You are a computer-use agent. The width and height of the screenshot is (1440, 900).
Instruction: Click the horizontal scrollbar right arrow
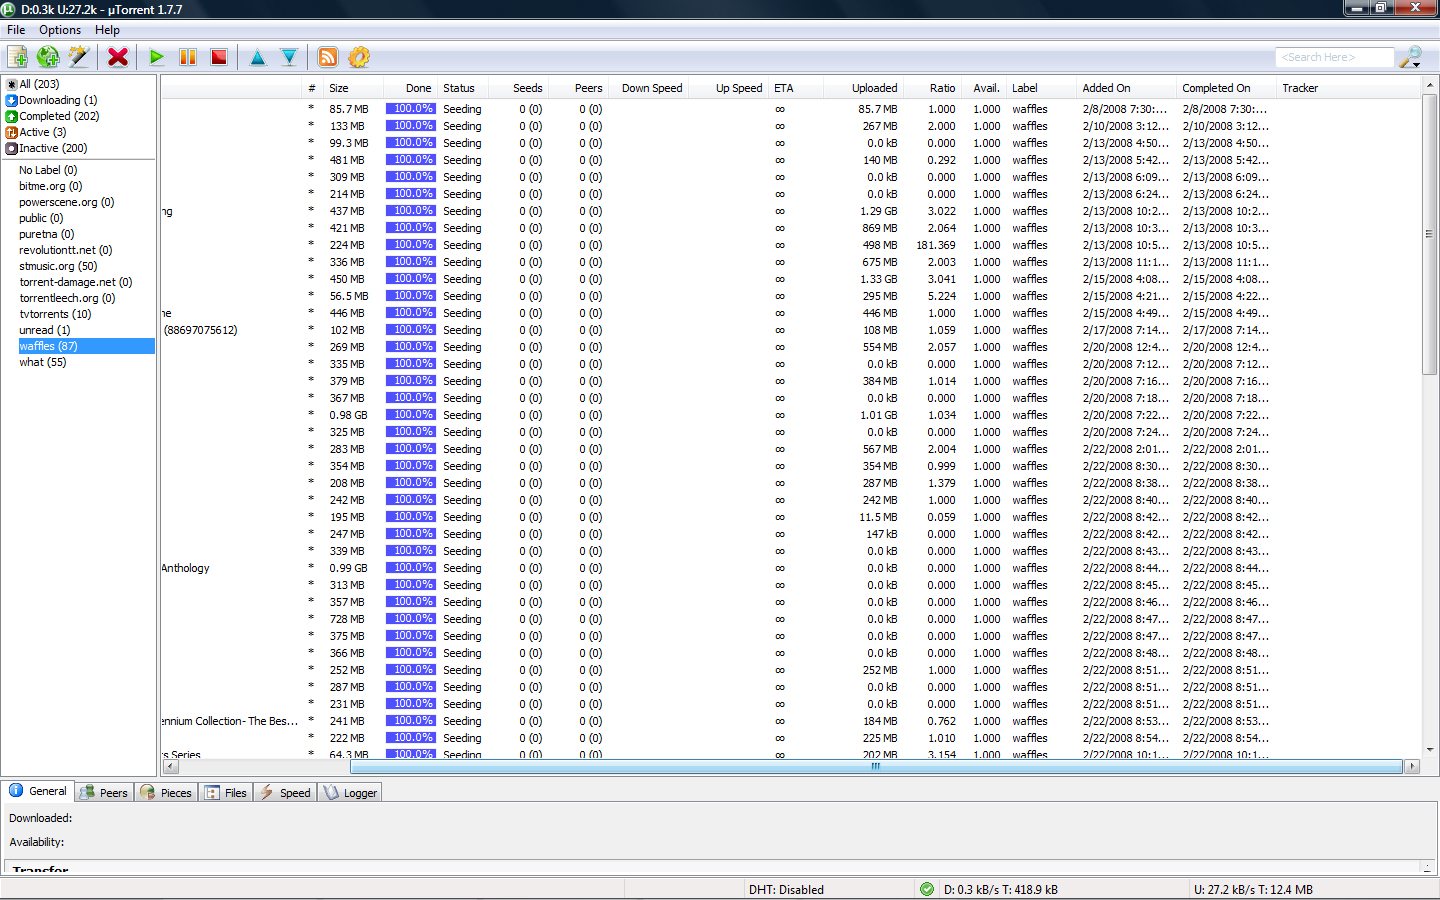point(1412,767)
